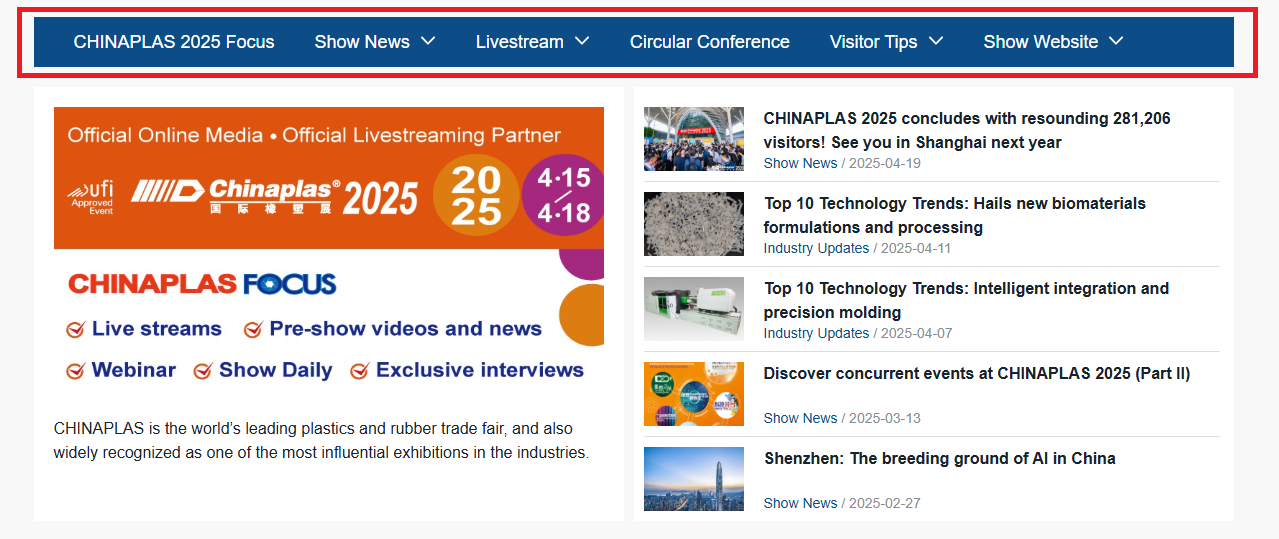1279x539 pixels.
Task: Click the crowded exhibition hall thumbnail
Action: click(693, 139)
